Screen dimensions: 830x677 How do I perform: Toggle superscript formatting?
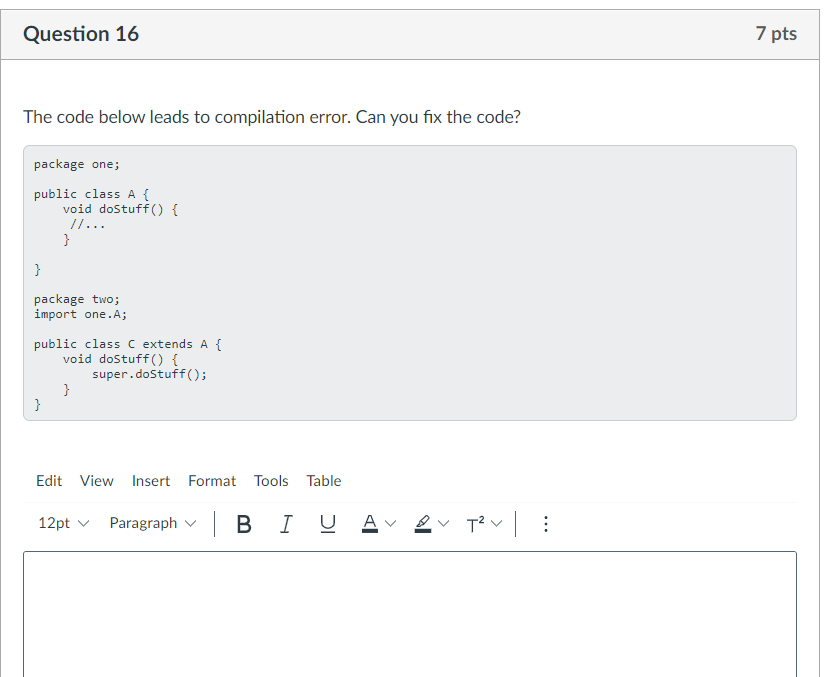(475, 523)
